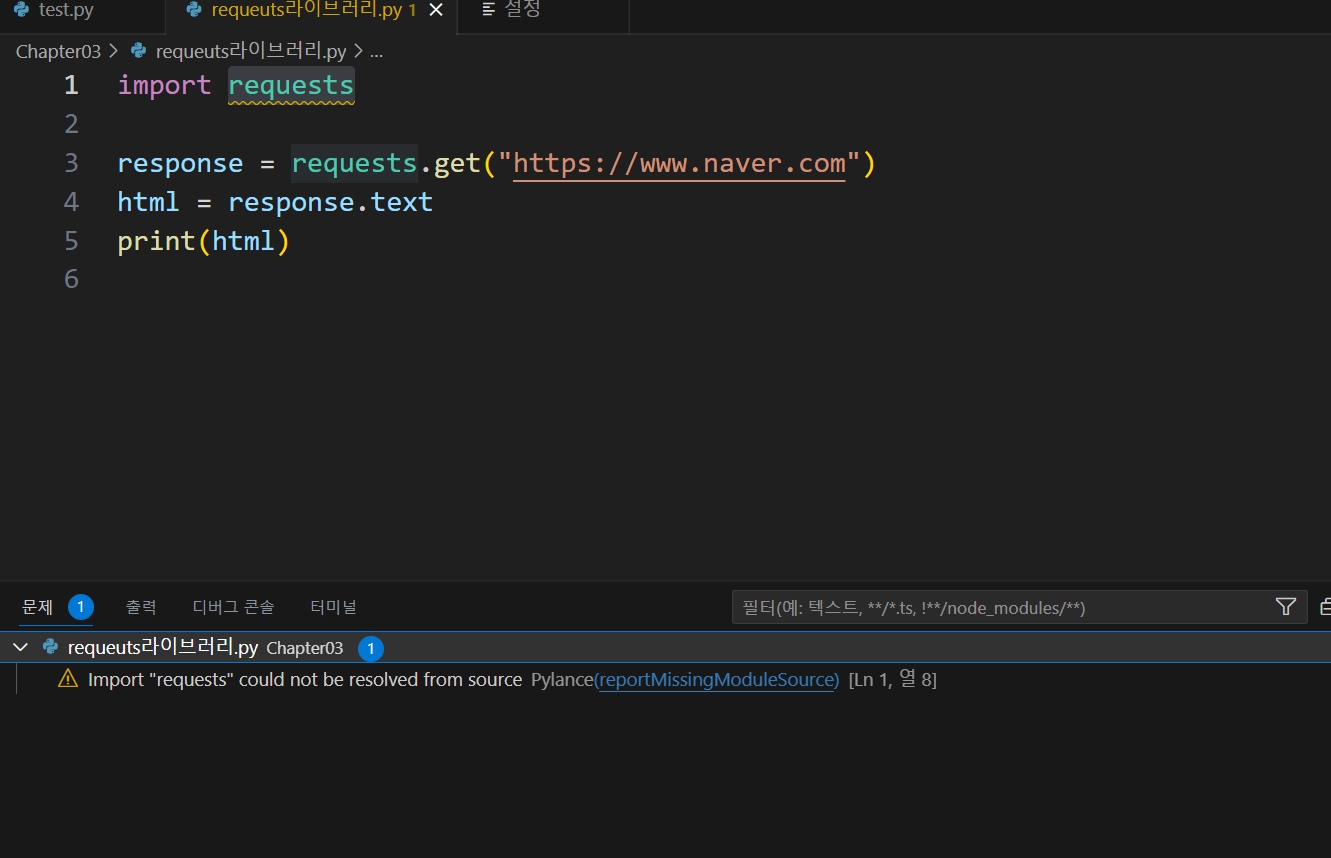Click the [Ln 1, 열 8] location text
This screenshot has width=1331, height=858.
(x=892, y=680)
